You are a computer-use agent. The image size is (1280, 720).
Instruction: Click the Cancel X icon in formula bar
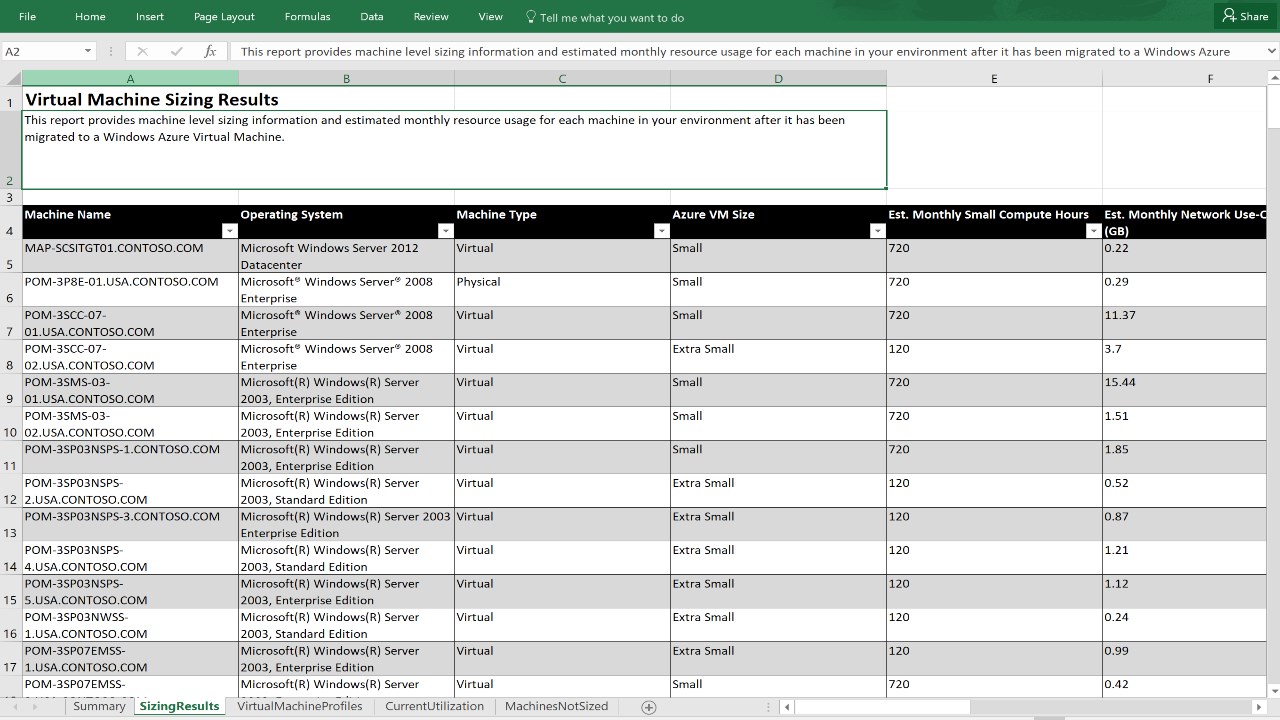coord(142,51)
